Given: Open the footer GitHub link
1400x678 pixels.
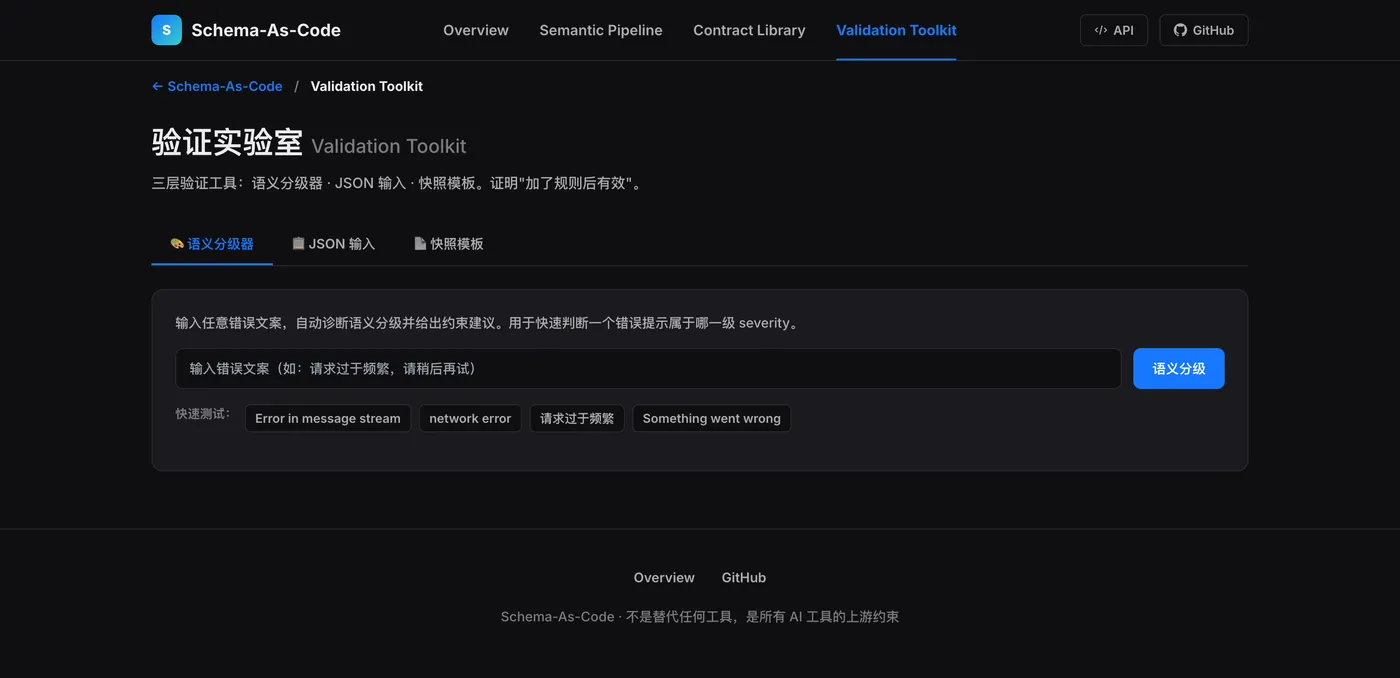Looking at the screenshot, I should [744, 577].
